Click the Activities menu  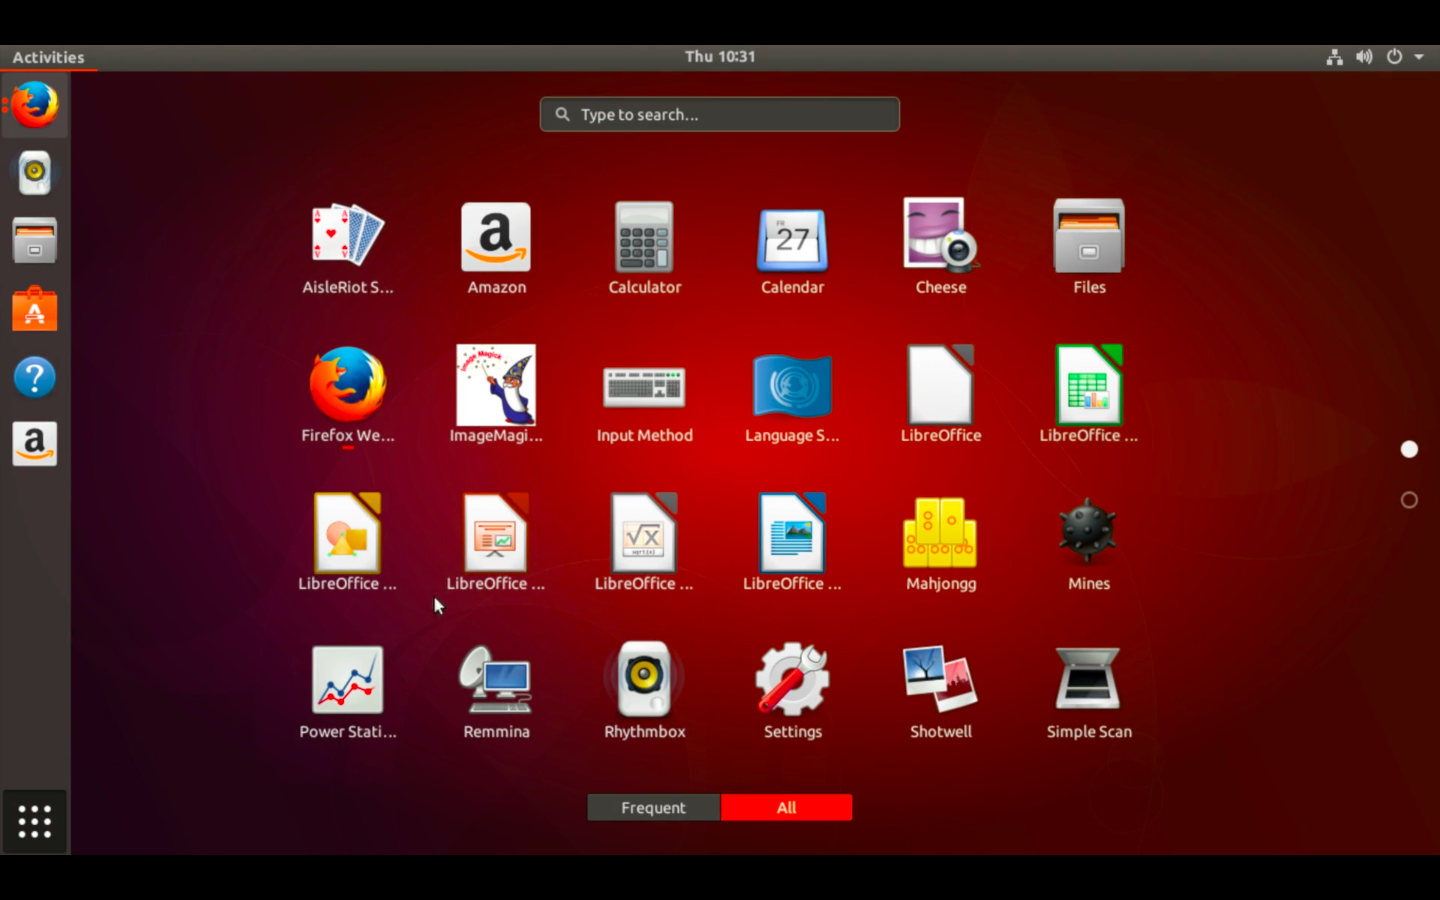[x=48, y=57]
